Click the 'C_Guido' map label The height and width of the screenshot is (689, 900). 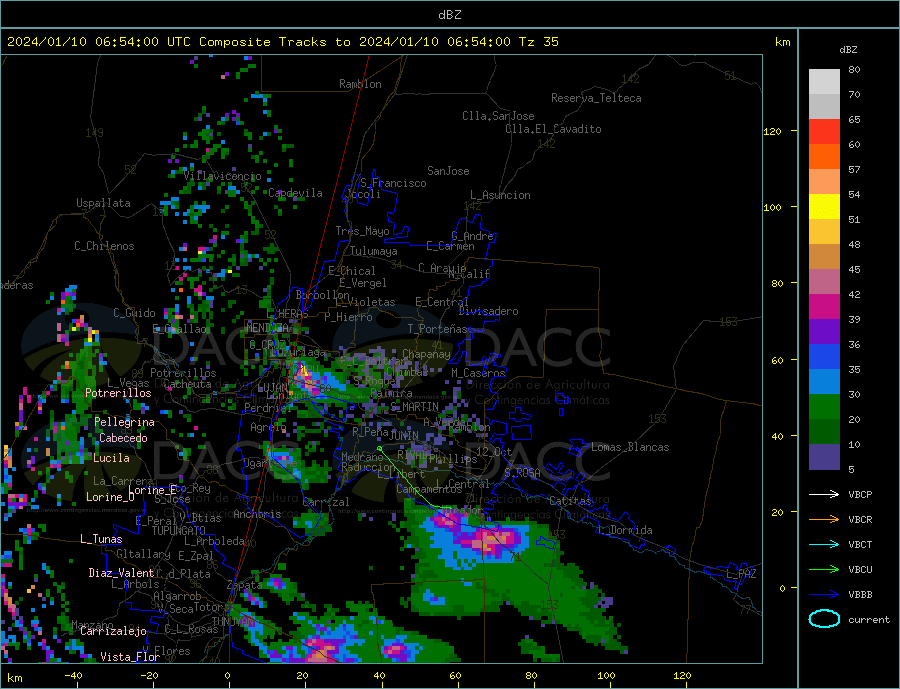coord(134,313)
